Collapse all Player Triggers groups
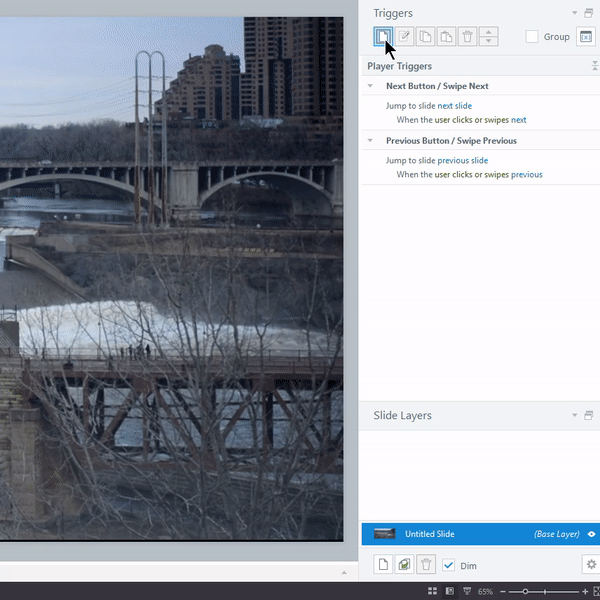The image size is (600, 600). point(595,66)
